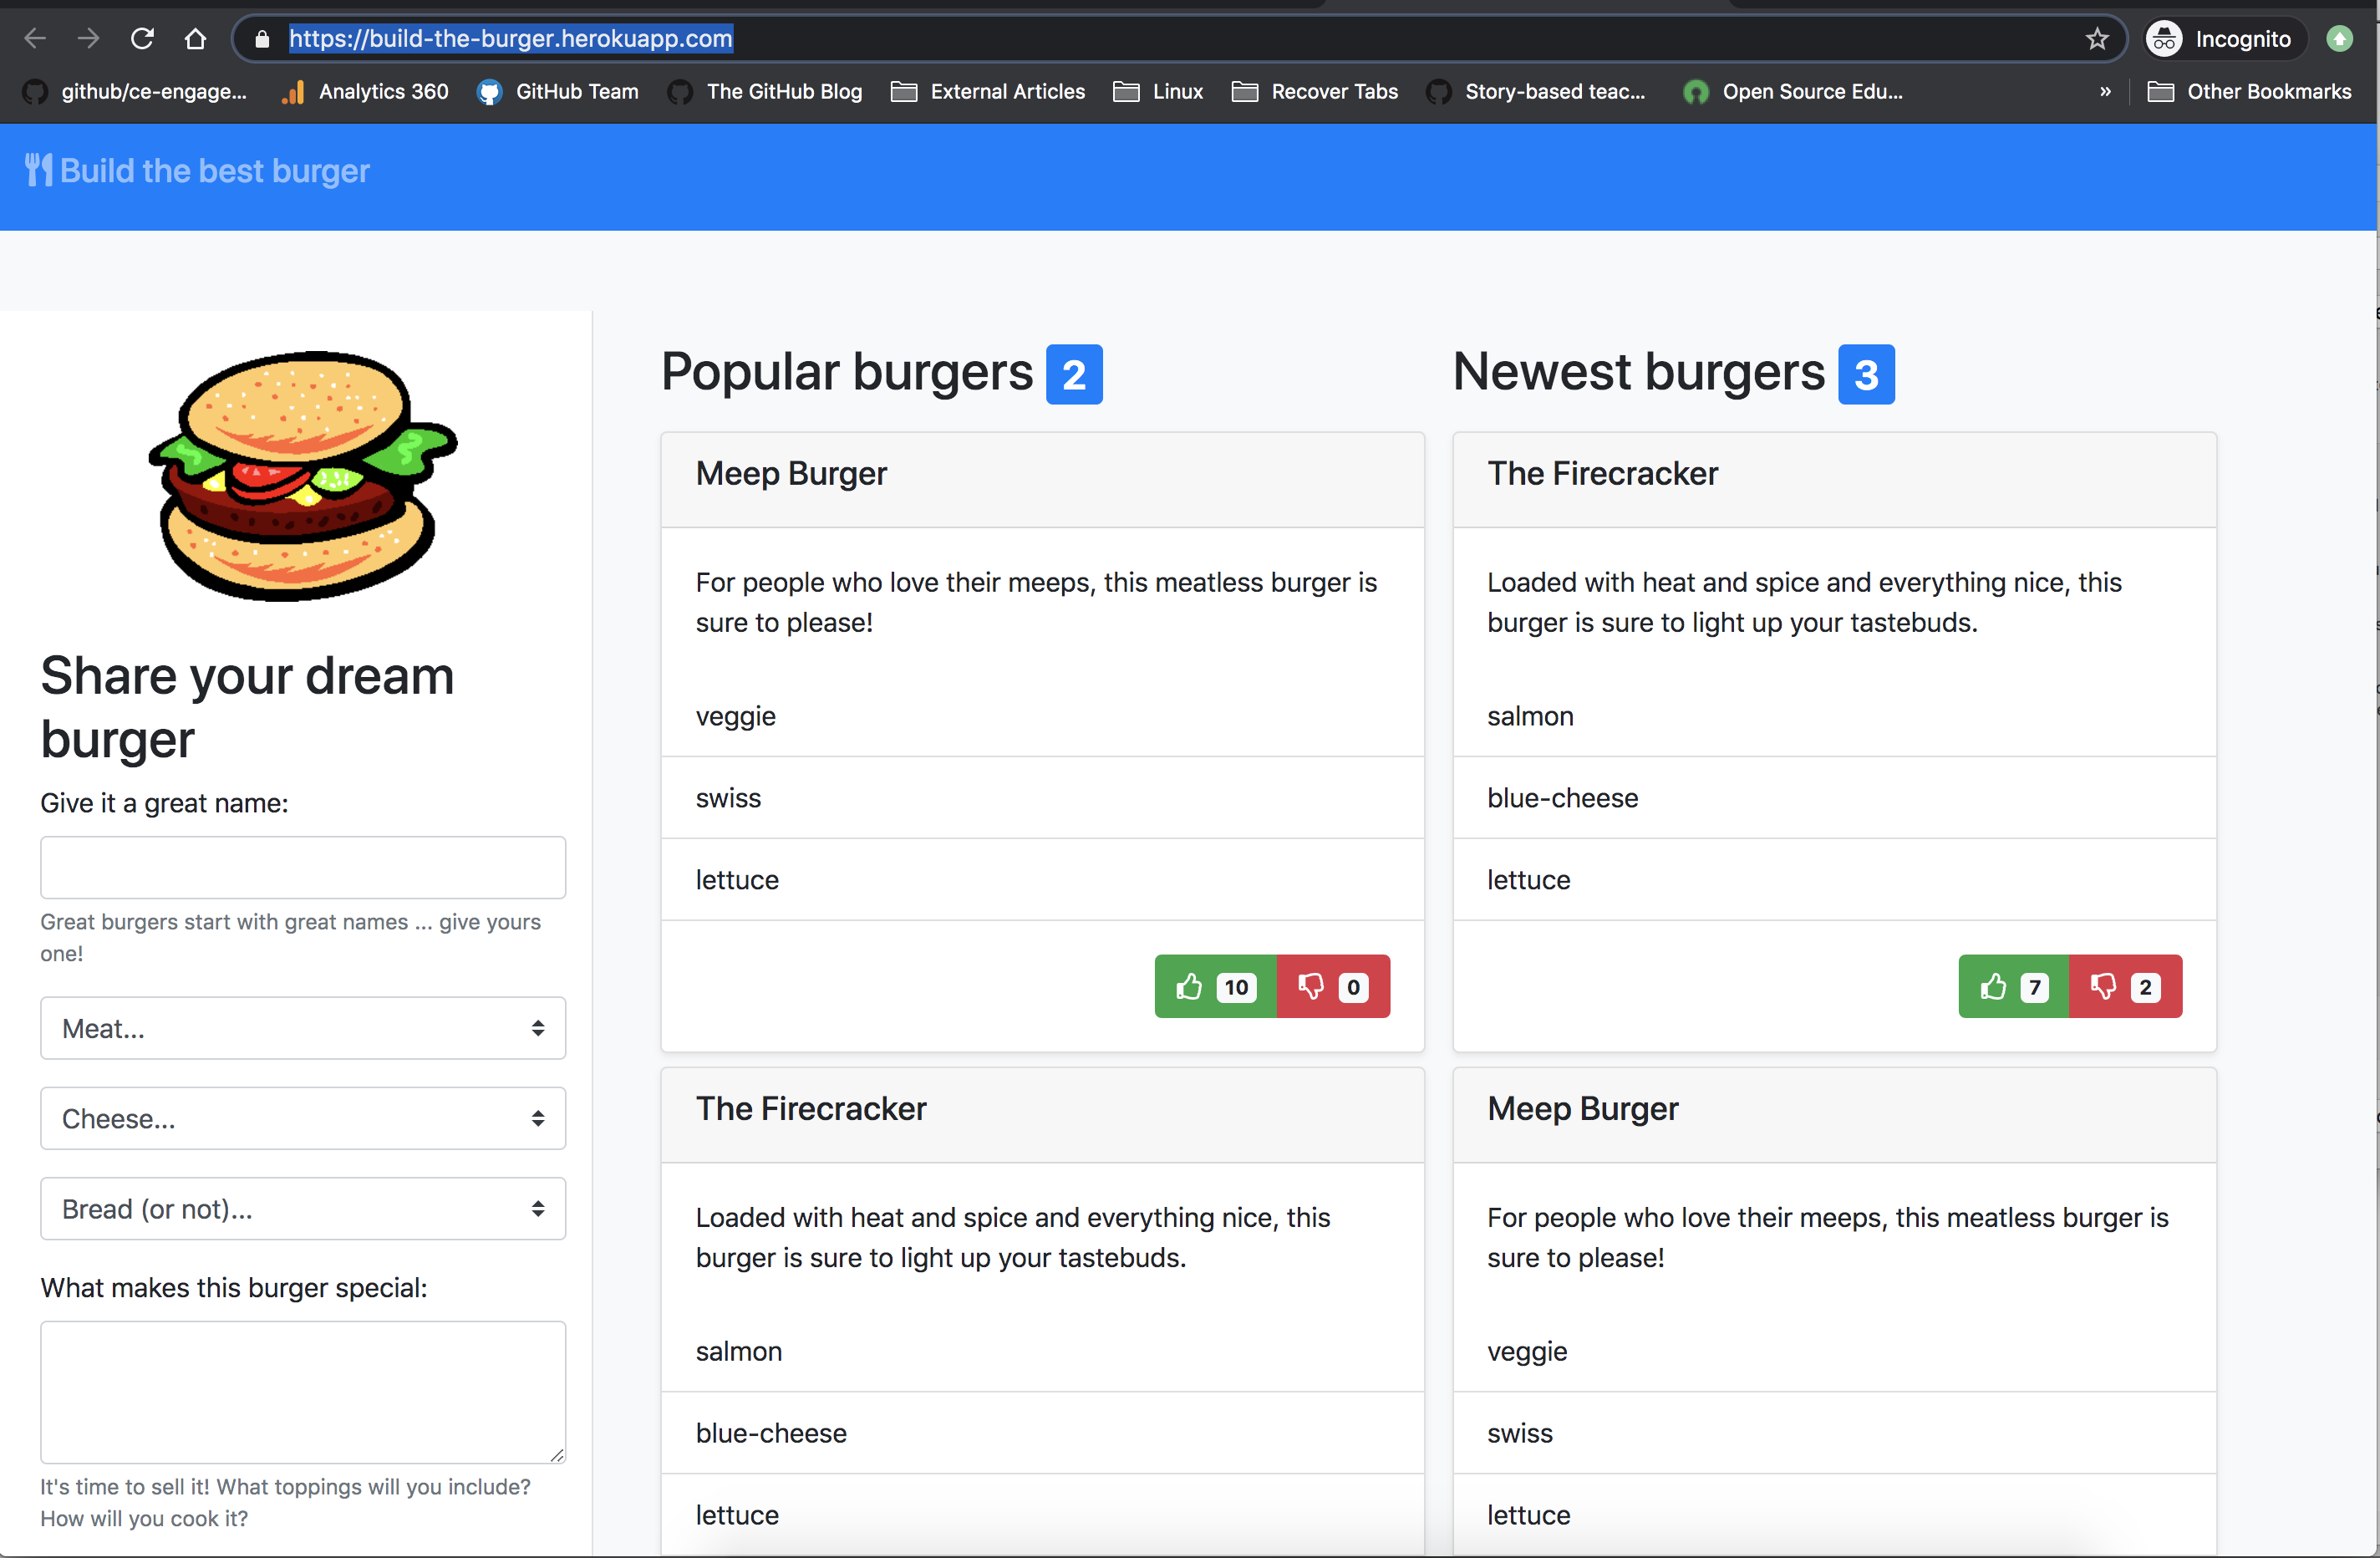Image resolution: width=2380 pixels, height=1558 pixels.
Task: Downvote the newest Firecracker burger
Action: click(2125, 987)
